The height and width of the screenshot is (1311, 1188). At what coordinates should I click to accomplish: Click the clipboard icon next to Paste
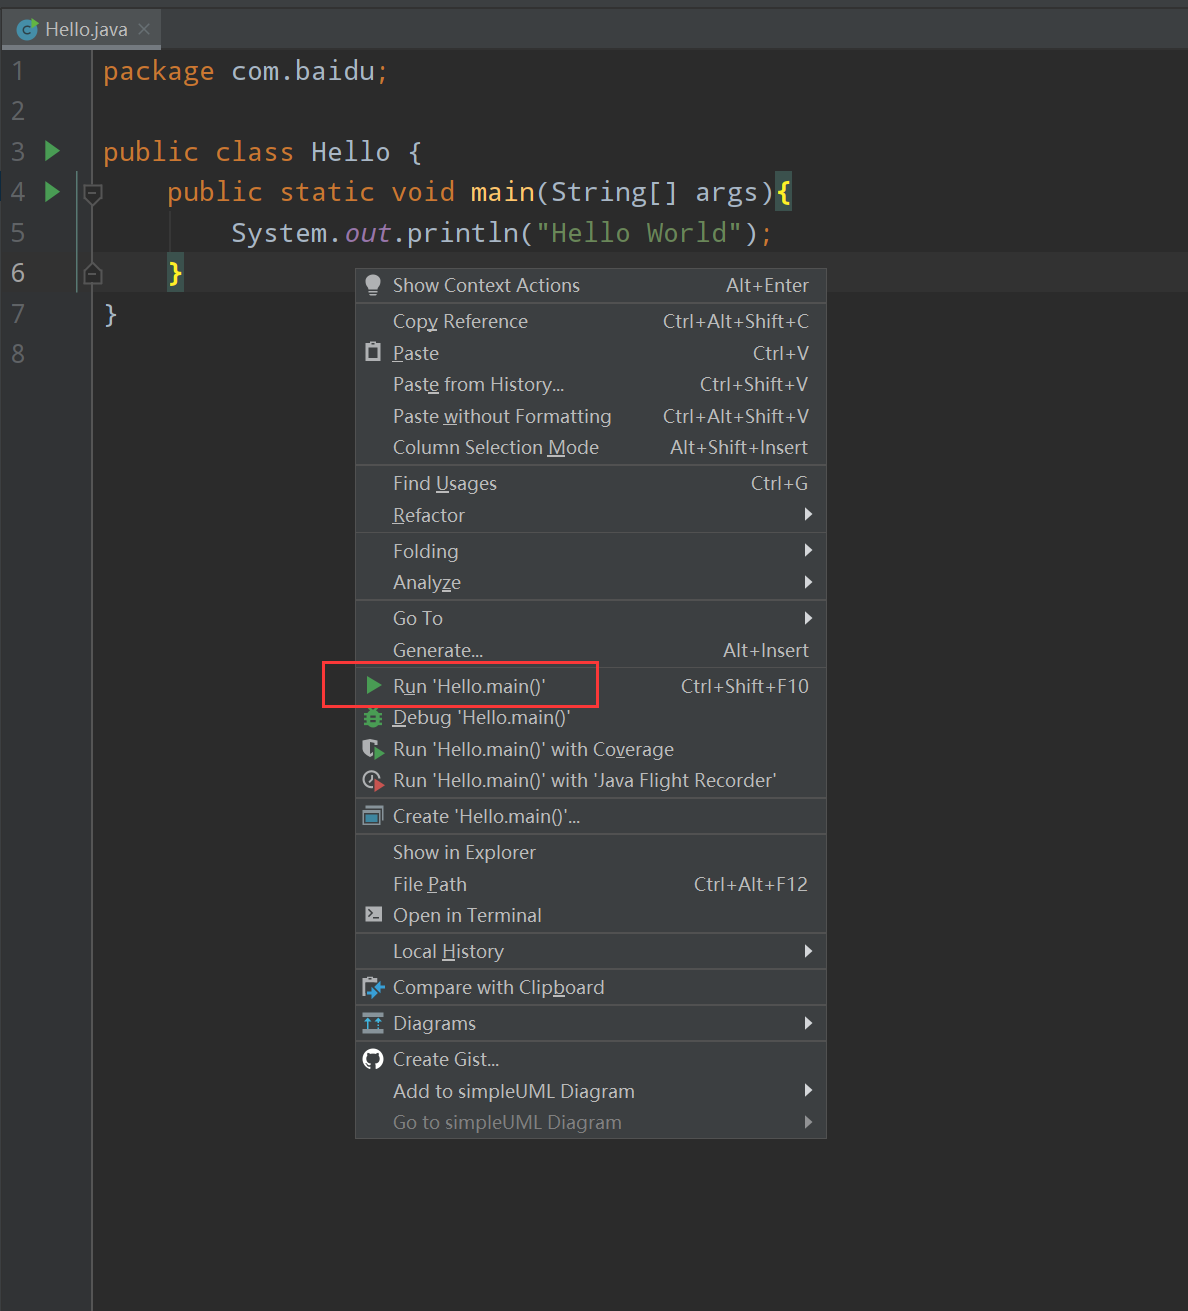point(373,352)
